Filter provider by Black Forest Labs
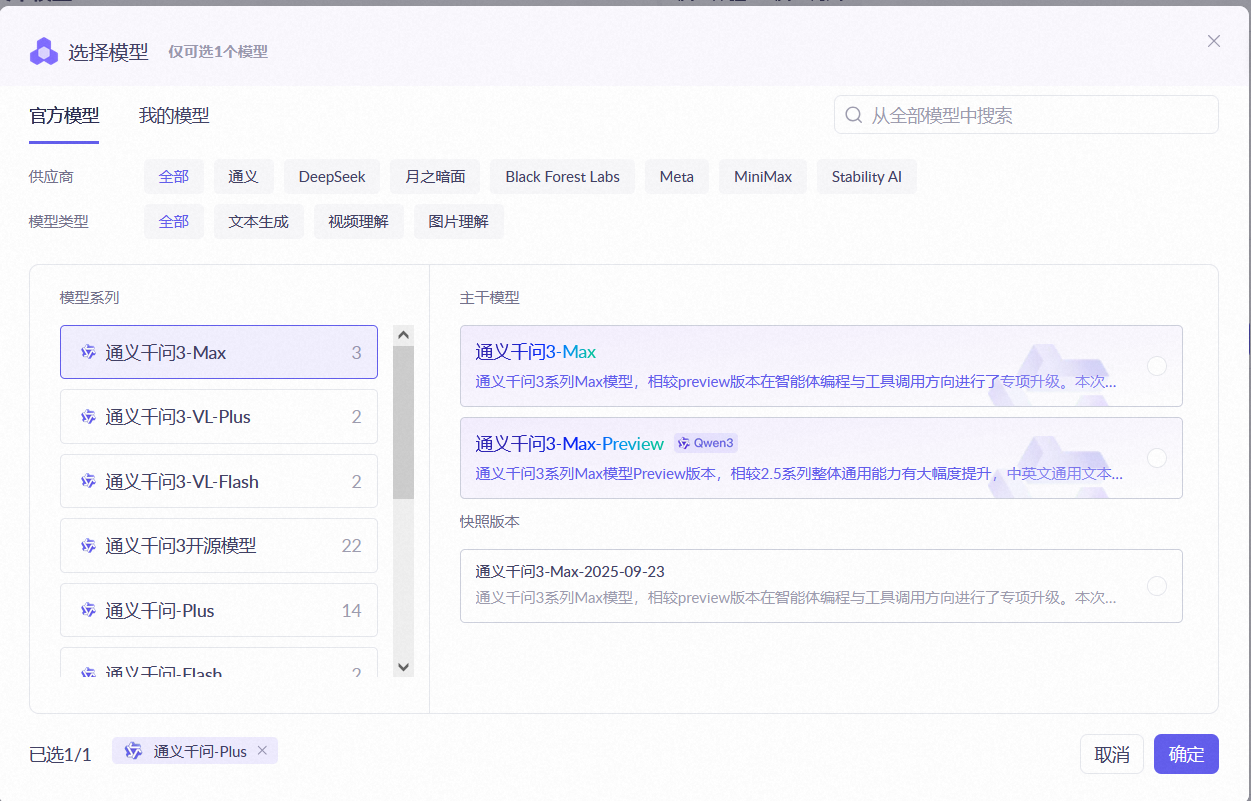 tap(562, 177)
